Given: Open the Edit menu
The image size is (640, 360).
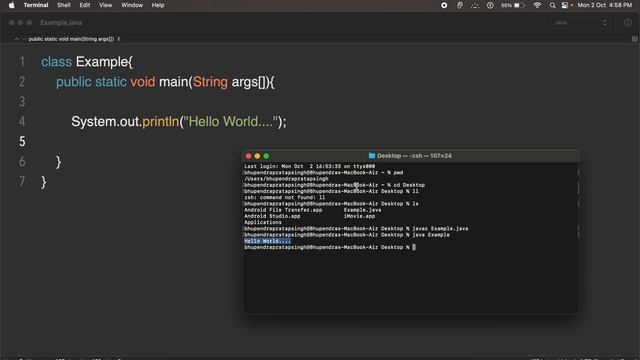Looking at the screenshot, I should 84,5.
